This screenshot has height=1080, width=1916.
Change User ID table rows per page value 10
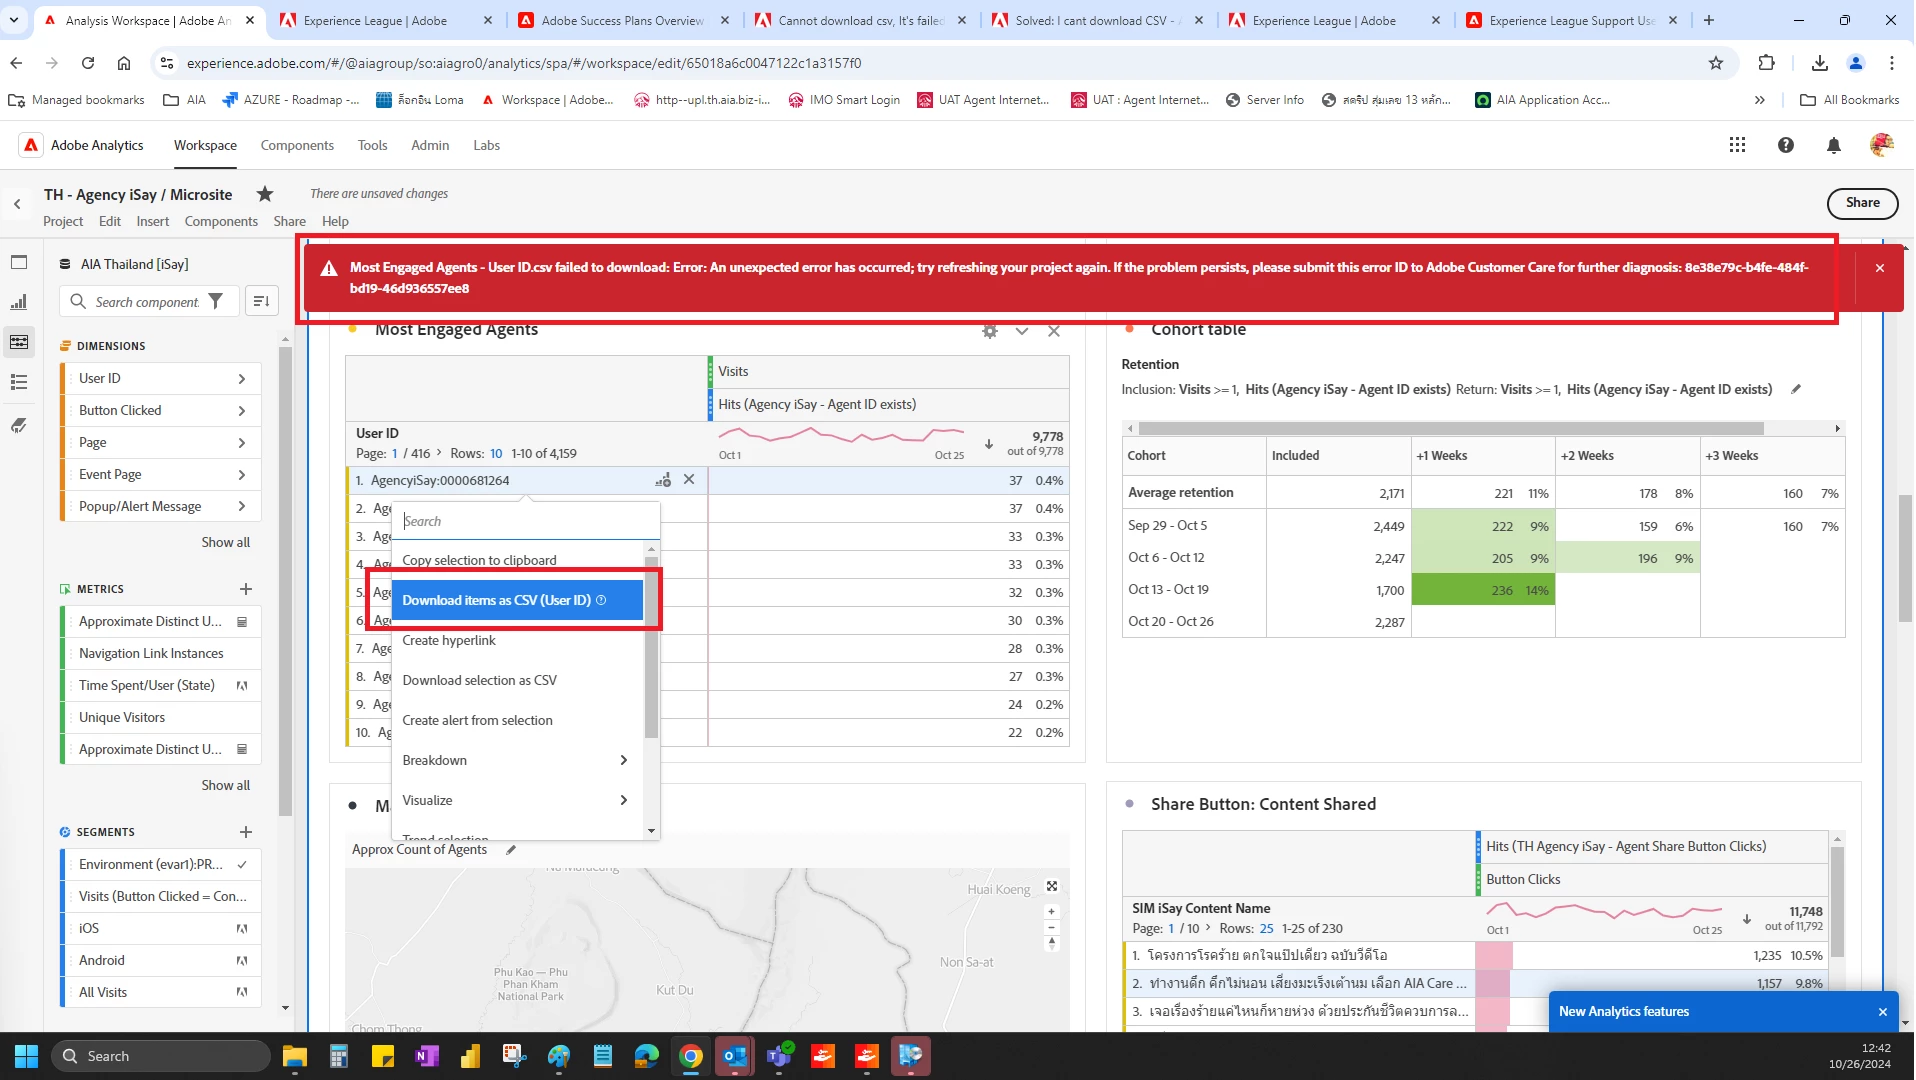tap(496, 453)
